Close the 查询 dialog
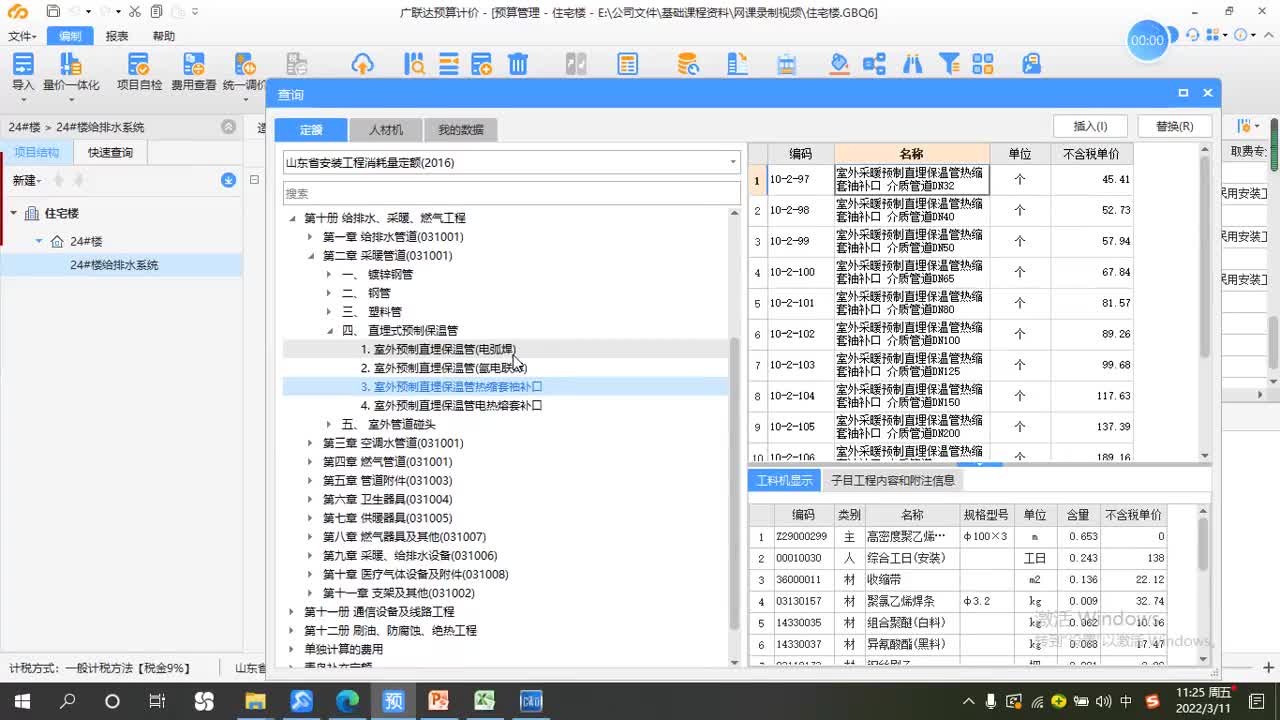Screen dimensions: 1280x720 tap(1207, 93)
